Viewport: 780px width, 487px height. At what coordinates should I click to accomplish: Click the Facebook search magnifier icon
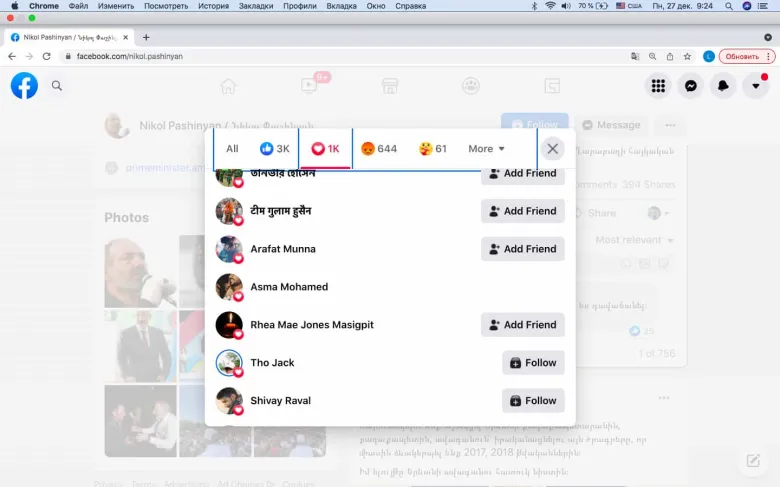[x=57, y=86]
